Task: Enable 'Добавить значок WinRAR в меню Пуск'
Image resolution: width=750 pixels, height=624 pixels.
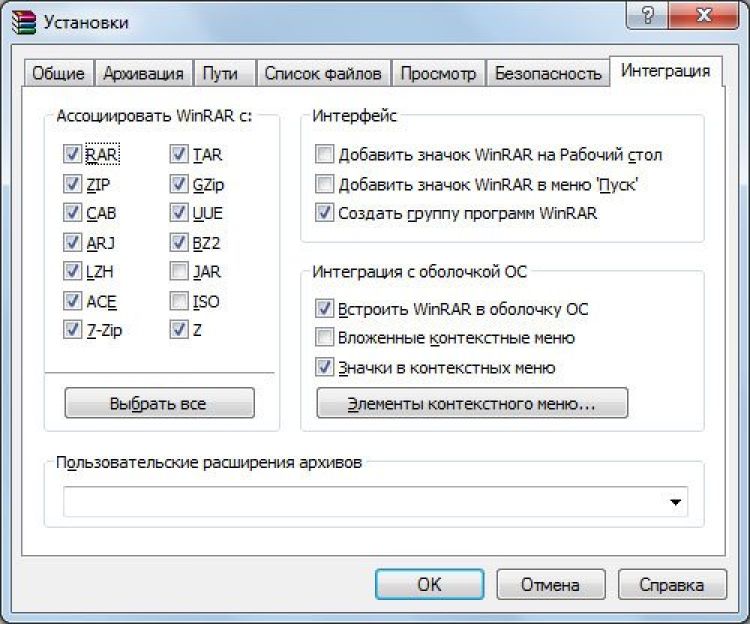Action: (324, 184)
